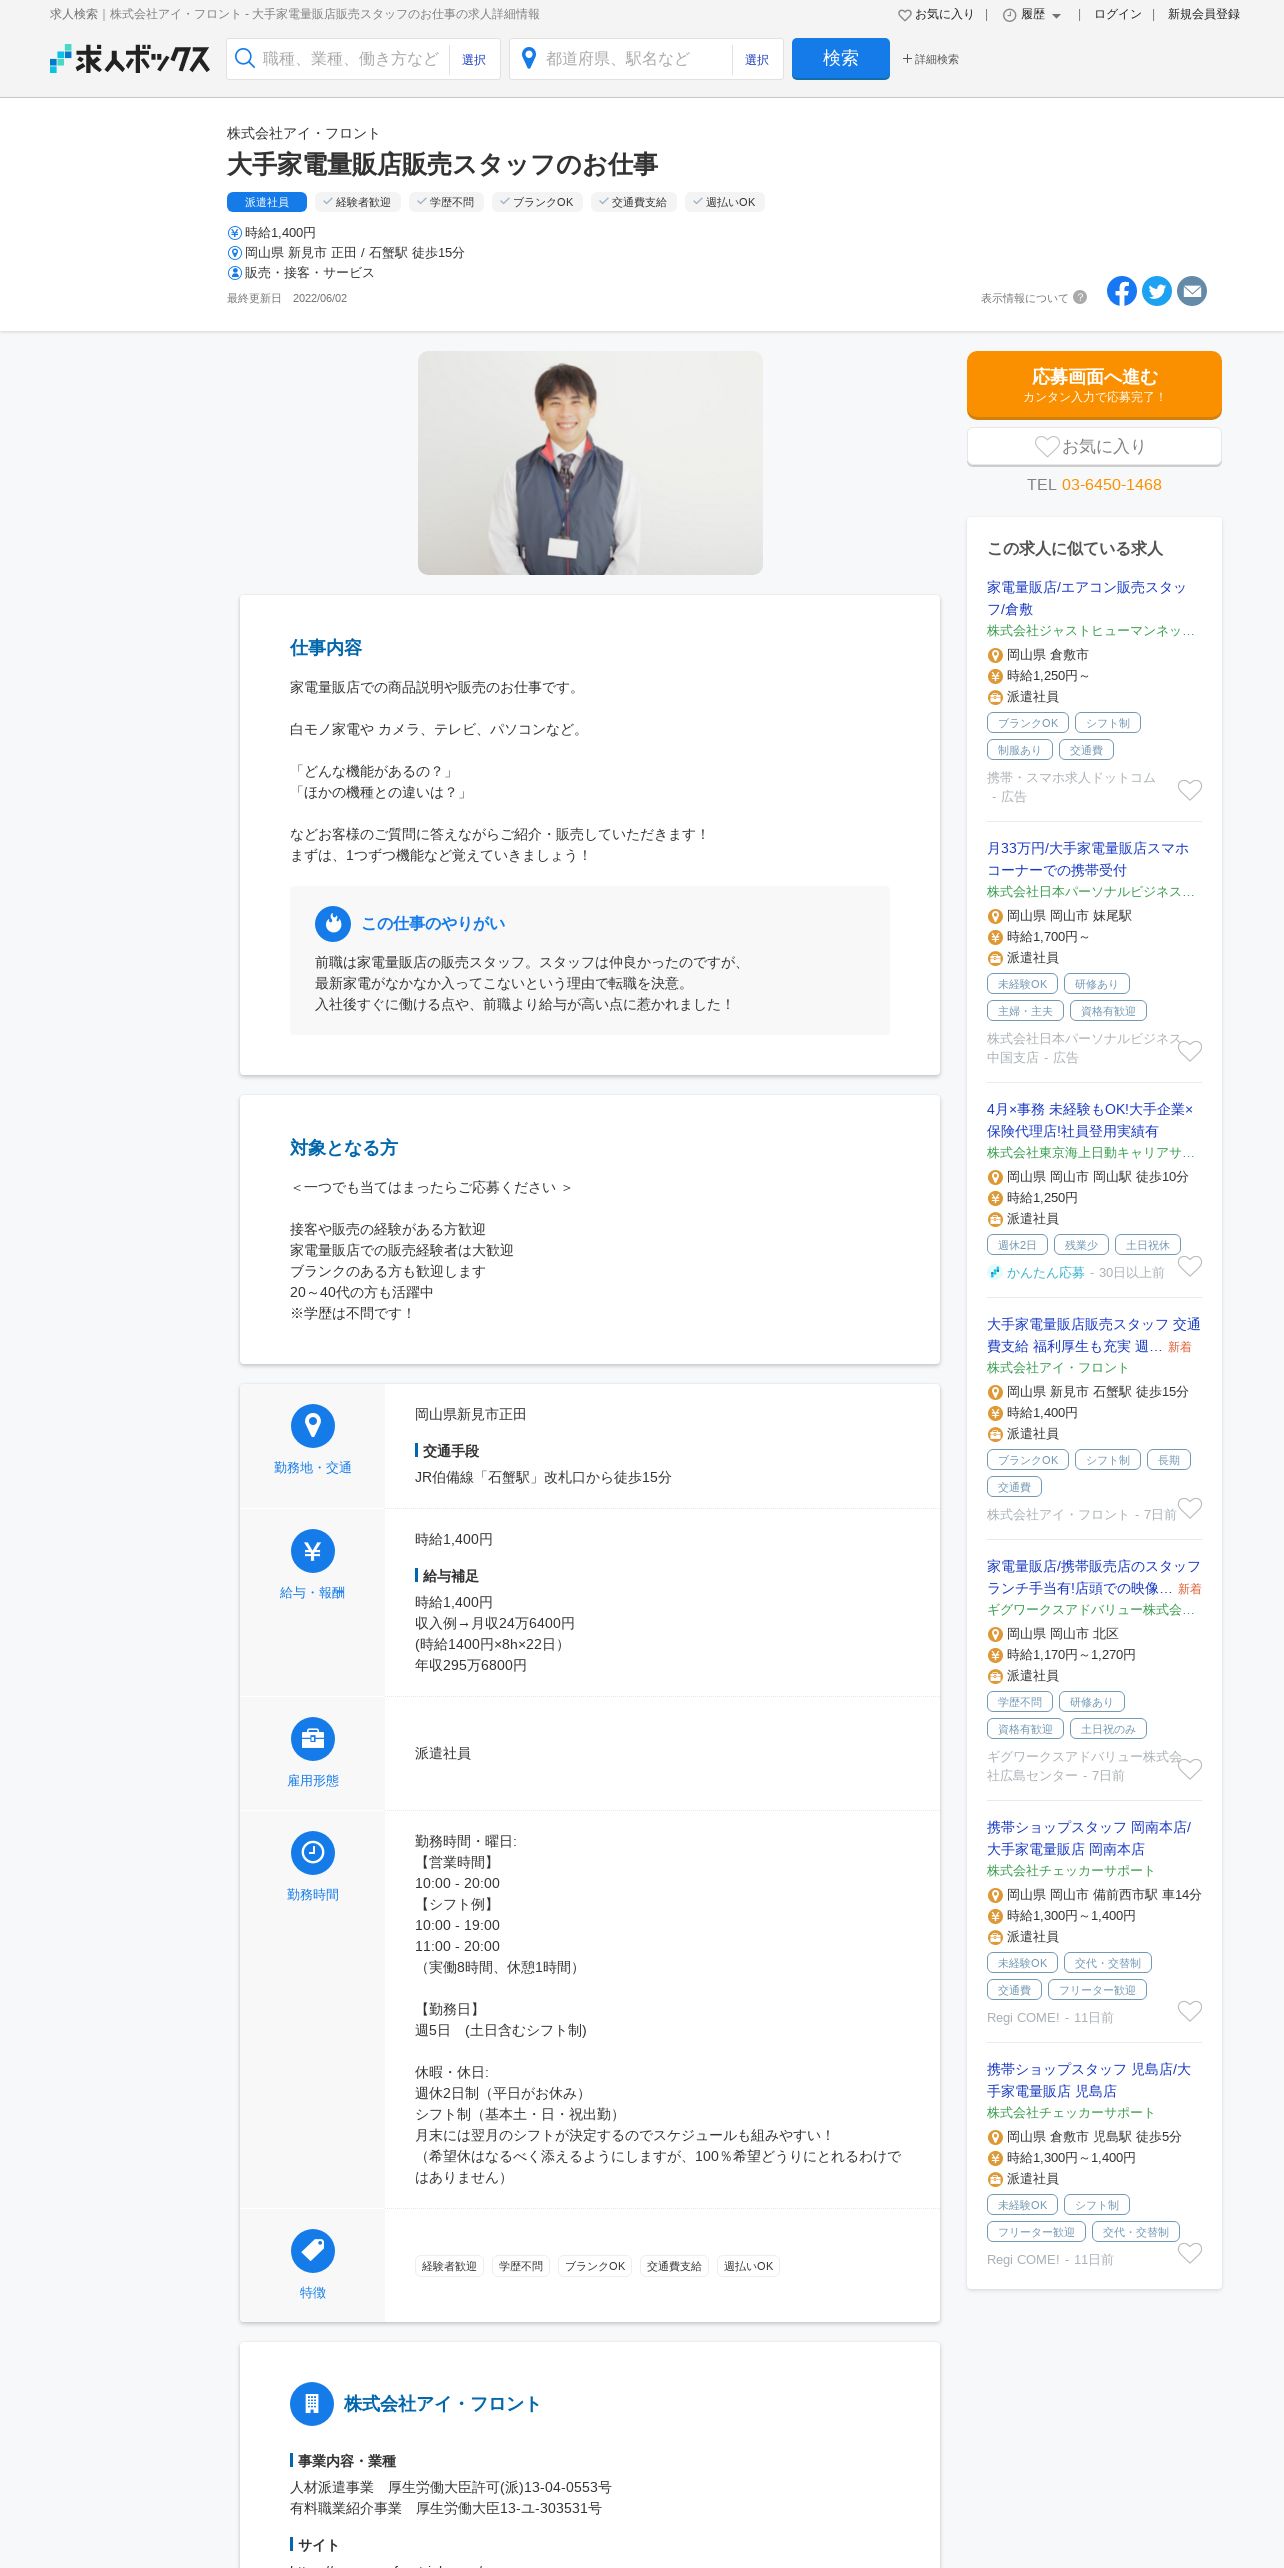Viewport: 1284px width, 2568px height.
Task: Click the blue 派遣社員 badge under title
Action: [x=267, y=202]
